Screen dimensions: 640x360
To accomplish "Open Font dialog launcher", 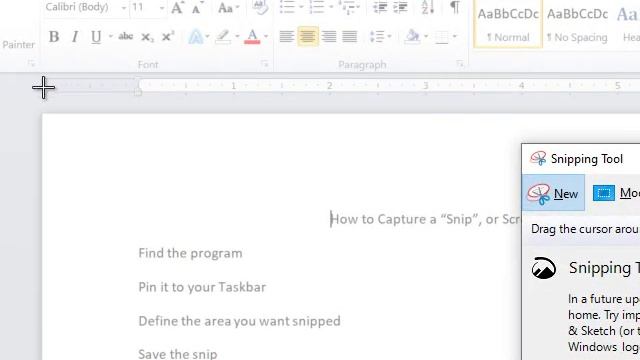I will click(x=264, y=64).
